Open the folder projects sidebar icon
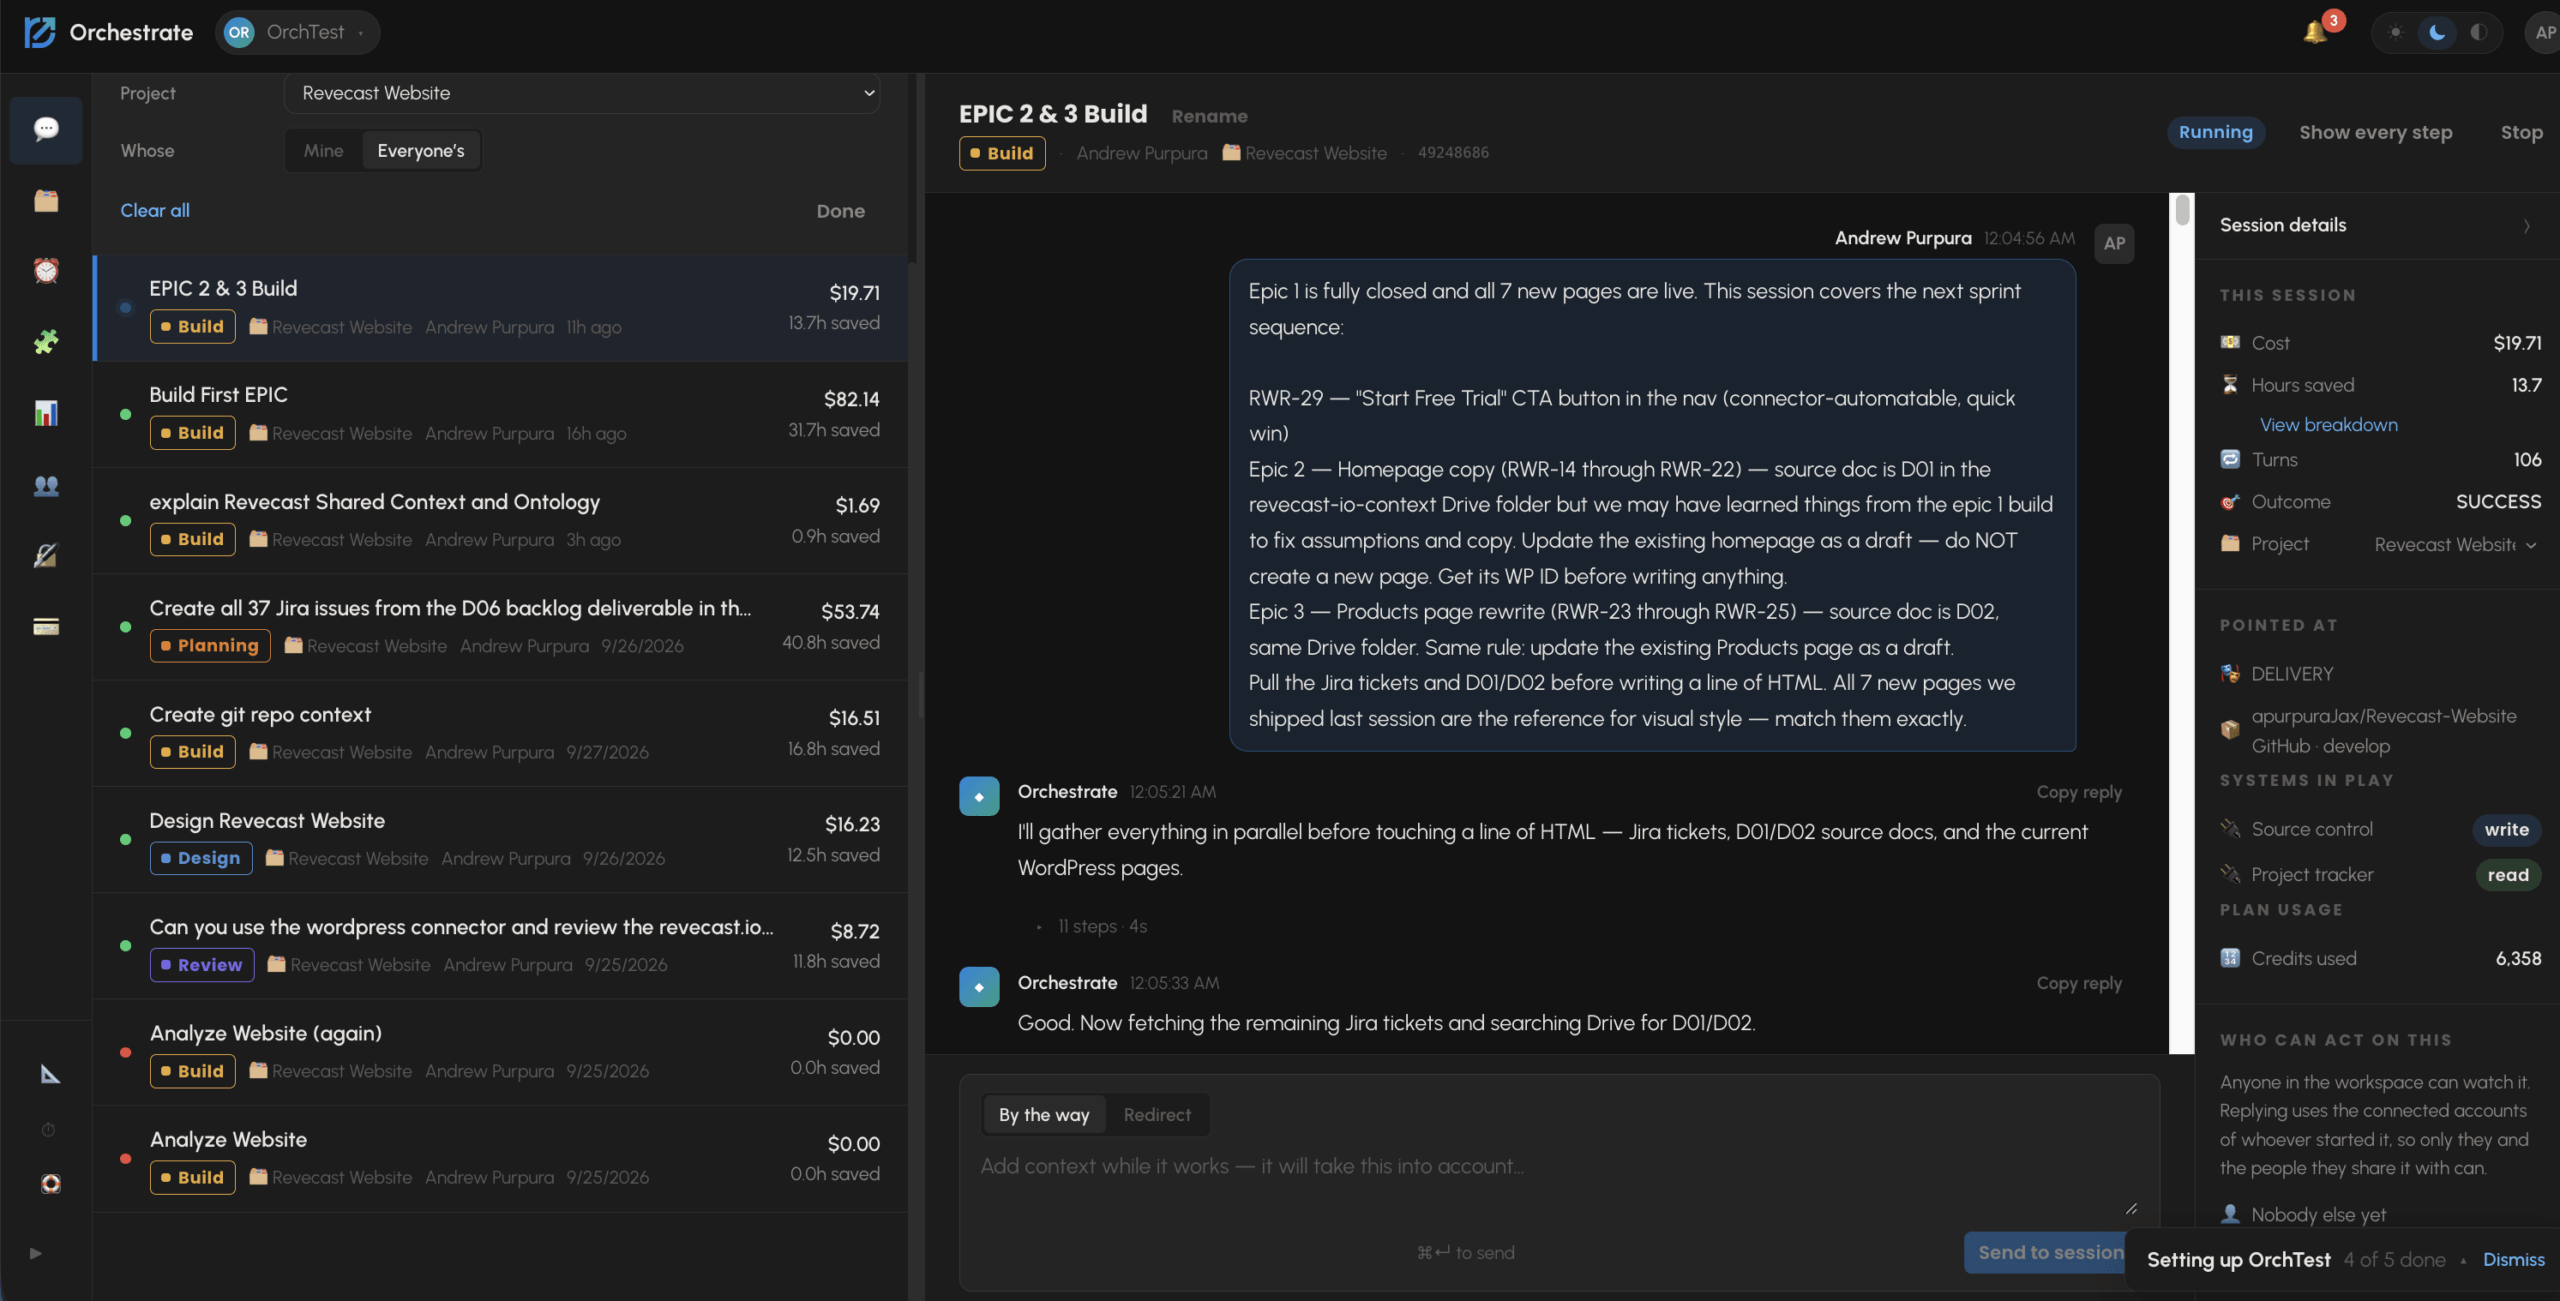 pos(46,200)
